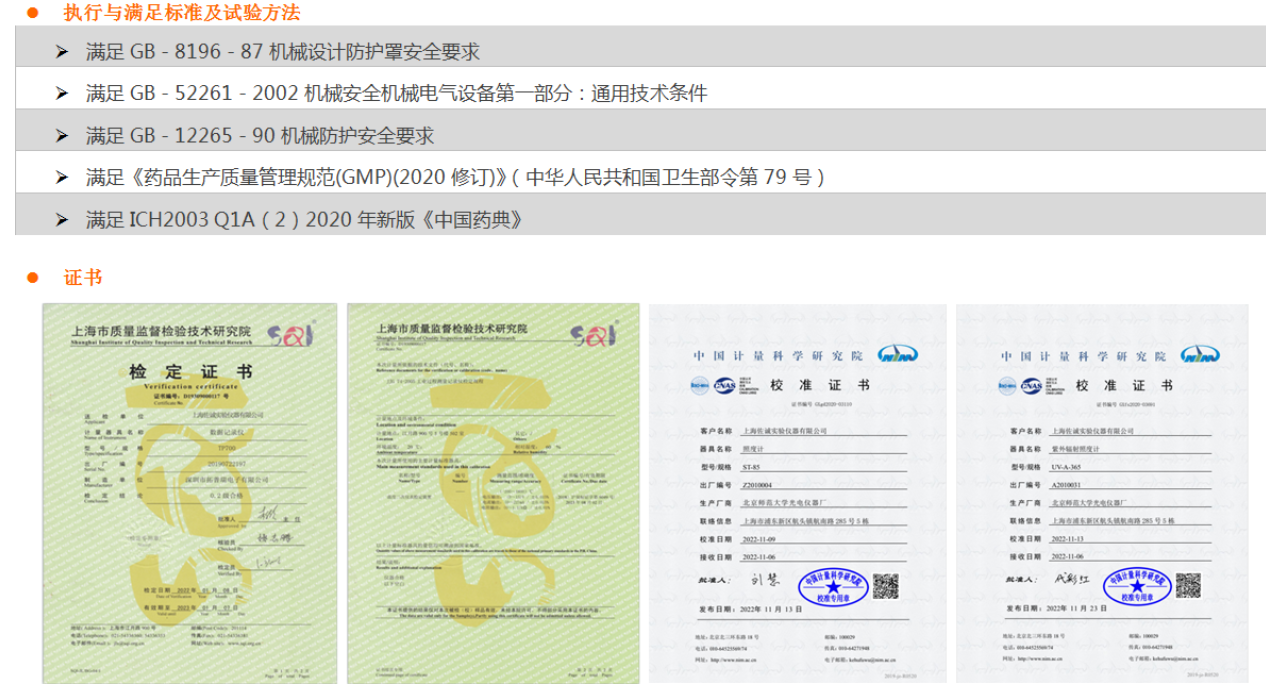This screenshot has width=1266, height=692.
Task: Click the orange bullet beside 证书 heading
Action: (32, 278)
